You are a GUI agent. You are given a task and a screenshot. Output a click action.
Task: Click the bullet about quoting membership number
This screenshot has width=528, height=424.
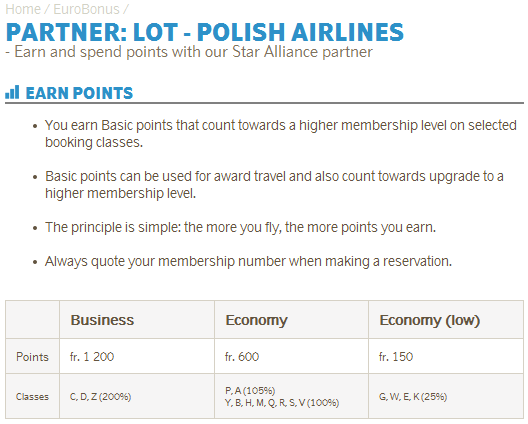249,261
